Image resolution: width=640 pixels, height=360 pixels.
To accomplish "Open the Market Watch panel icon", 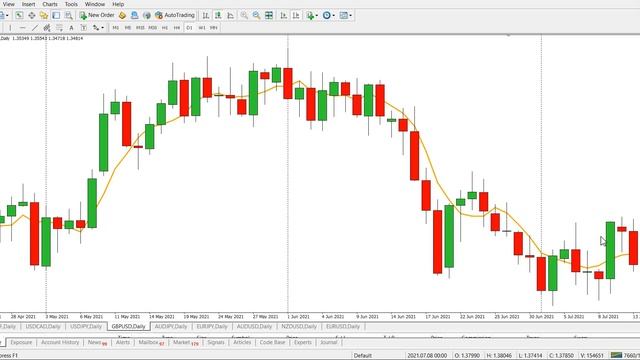I will (x=19, y=16).
